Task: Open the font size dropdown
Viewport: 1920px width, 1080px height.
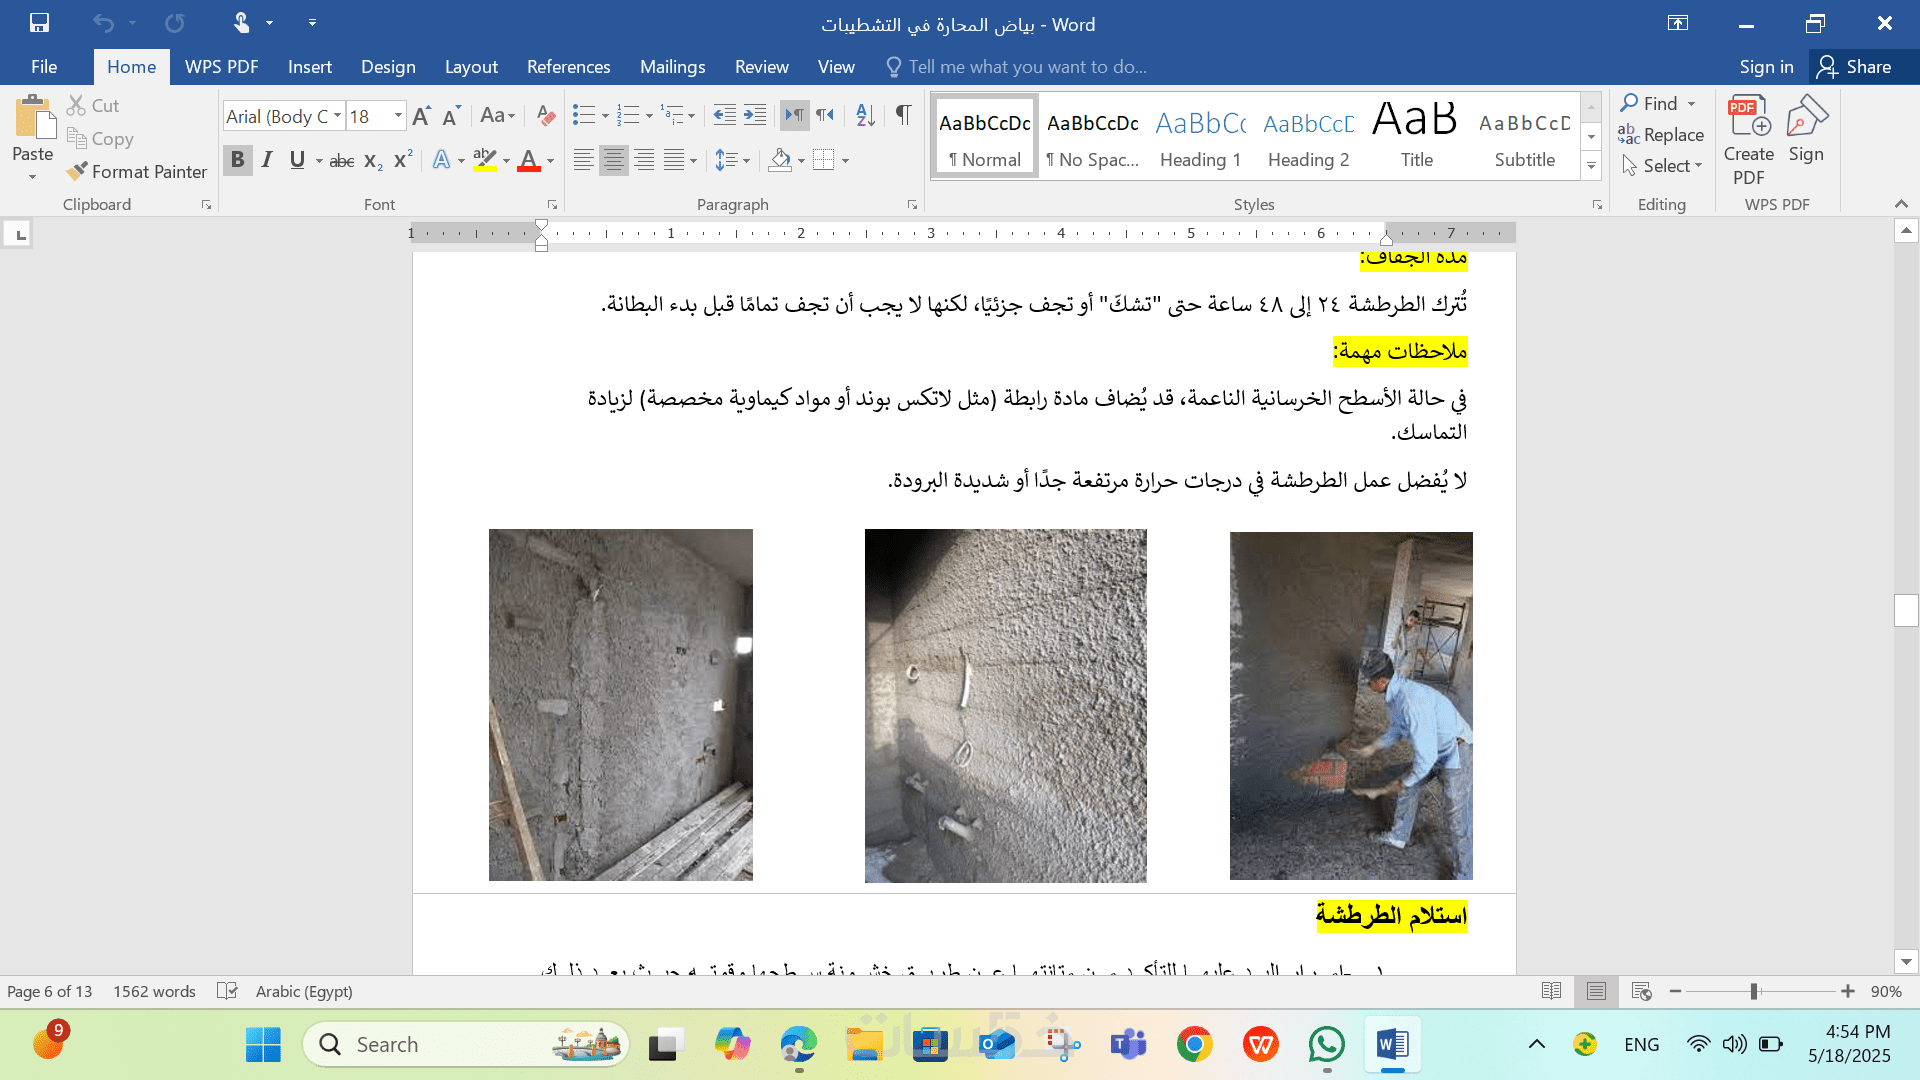Action: pos(398,116)
